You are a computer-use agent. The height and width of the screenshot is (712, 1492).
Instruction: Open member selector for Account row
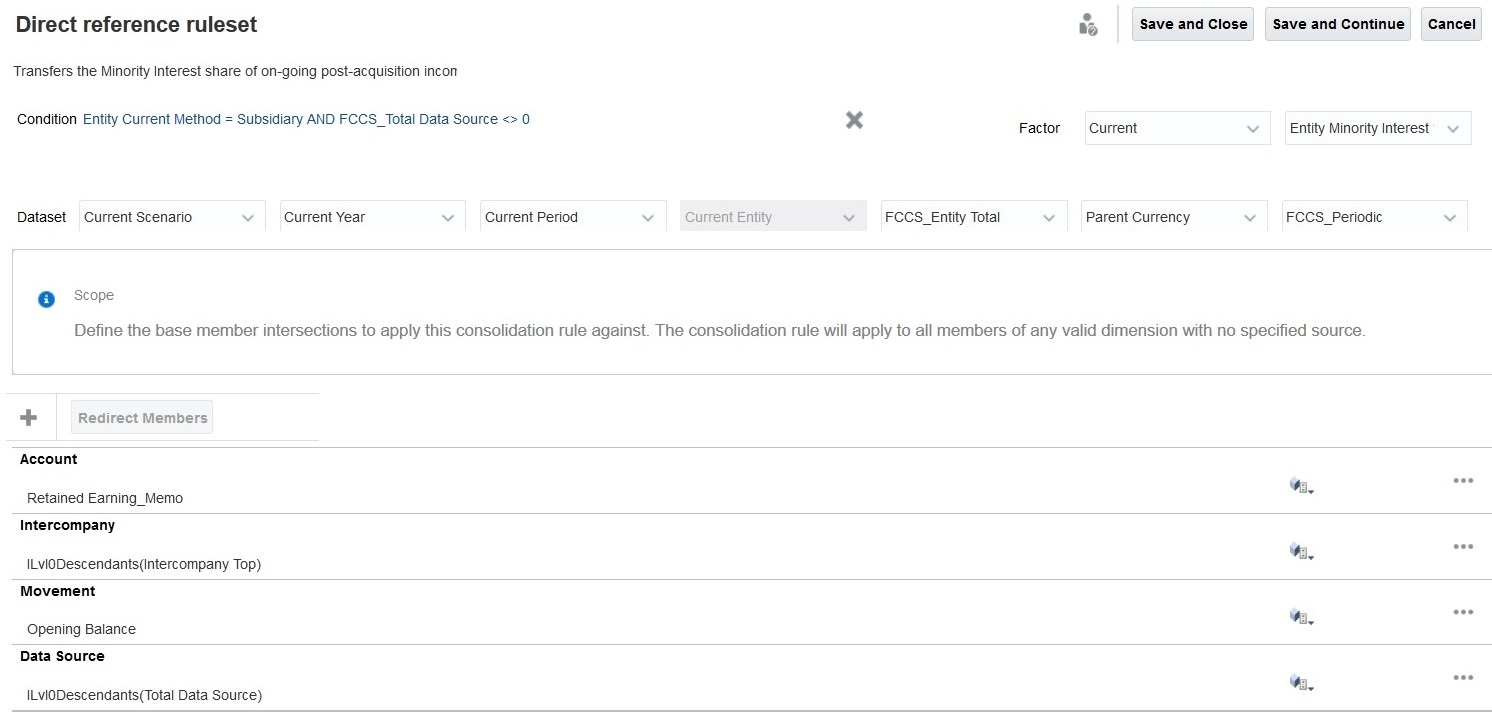tap(1300, 486)
